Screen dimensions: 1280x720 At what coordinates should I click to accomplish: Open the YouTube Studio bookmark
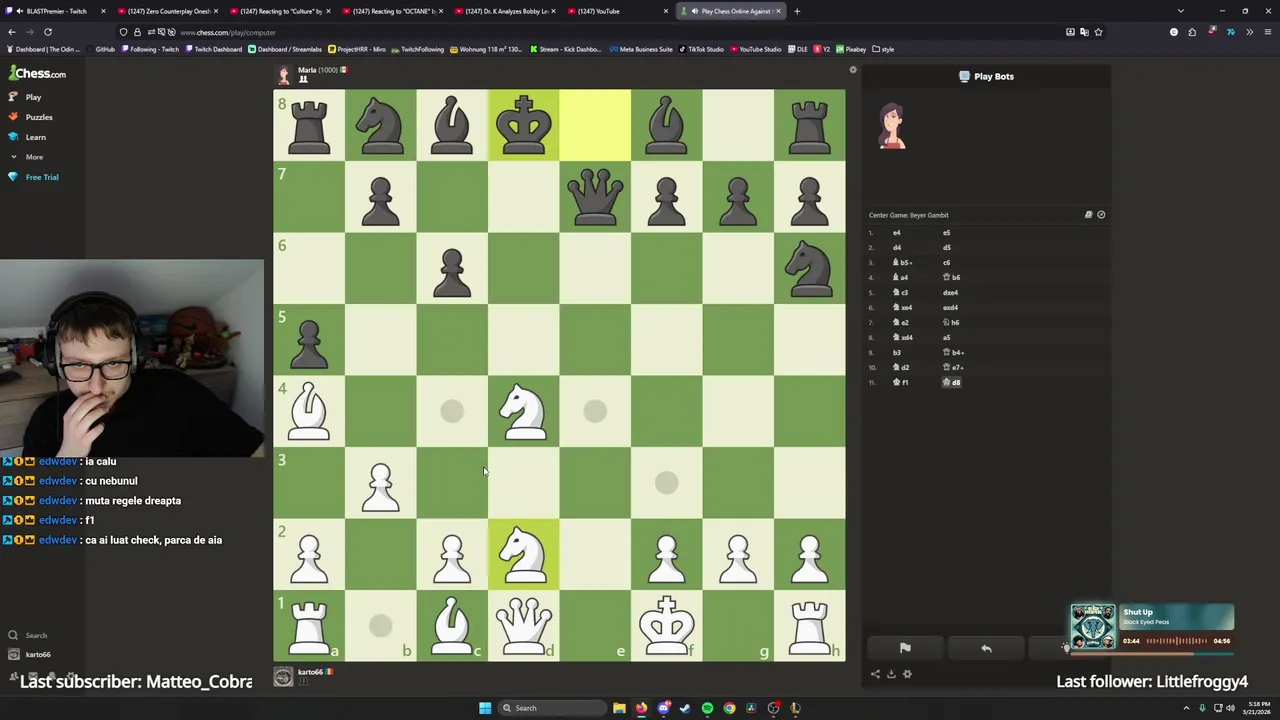click(x=755, y=49)
